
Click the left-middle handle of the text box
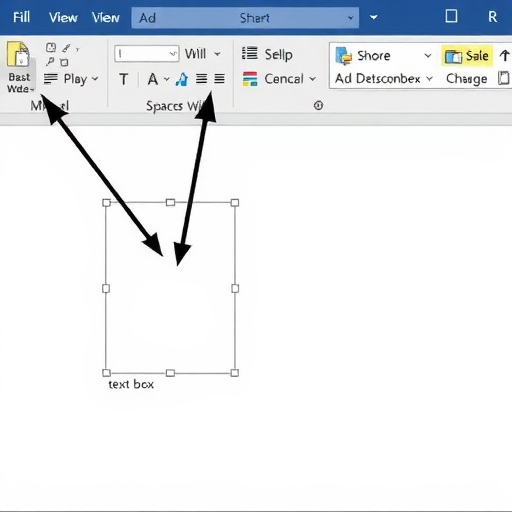(x=106, y=288)
